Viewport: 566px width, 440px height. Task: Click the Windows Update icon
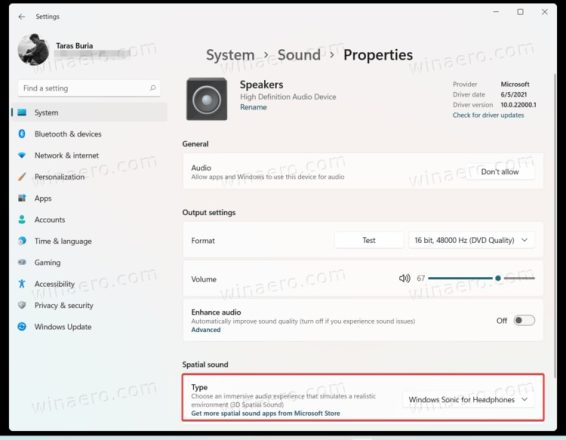[22, 327]
